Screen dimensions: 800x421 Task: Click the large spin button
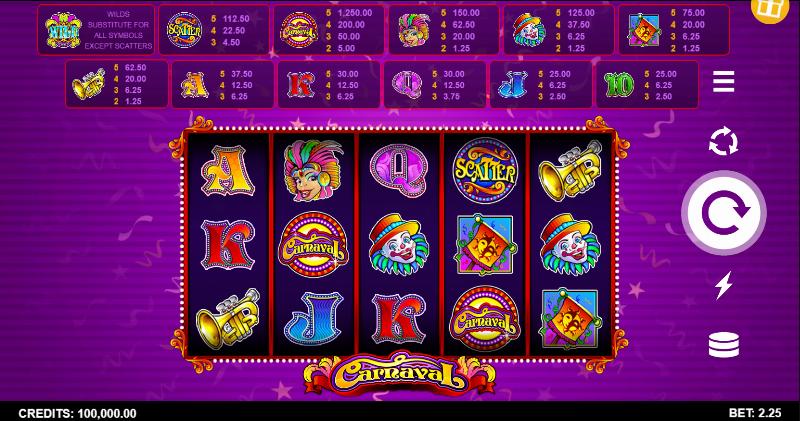click(723, 212)
